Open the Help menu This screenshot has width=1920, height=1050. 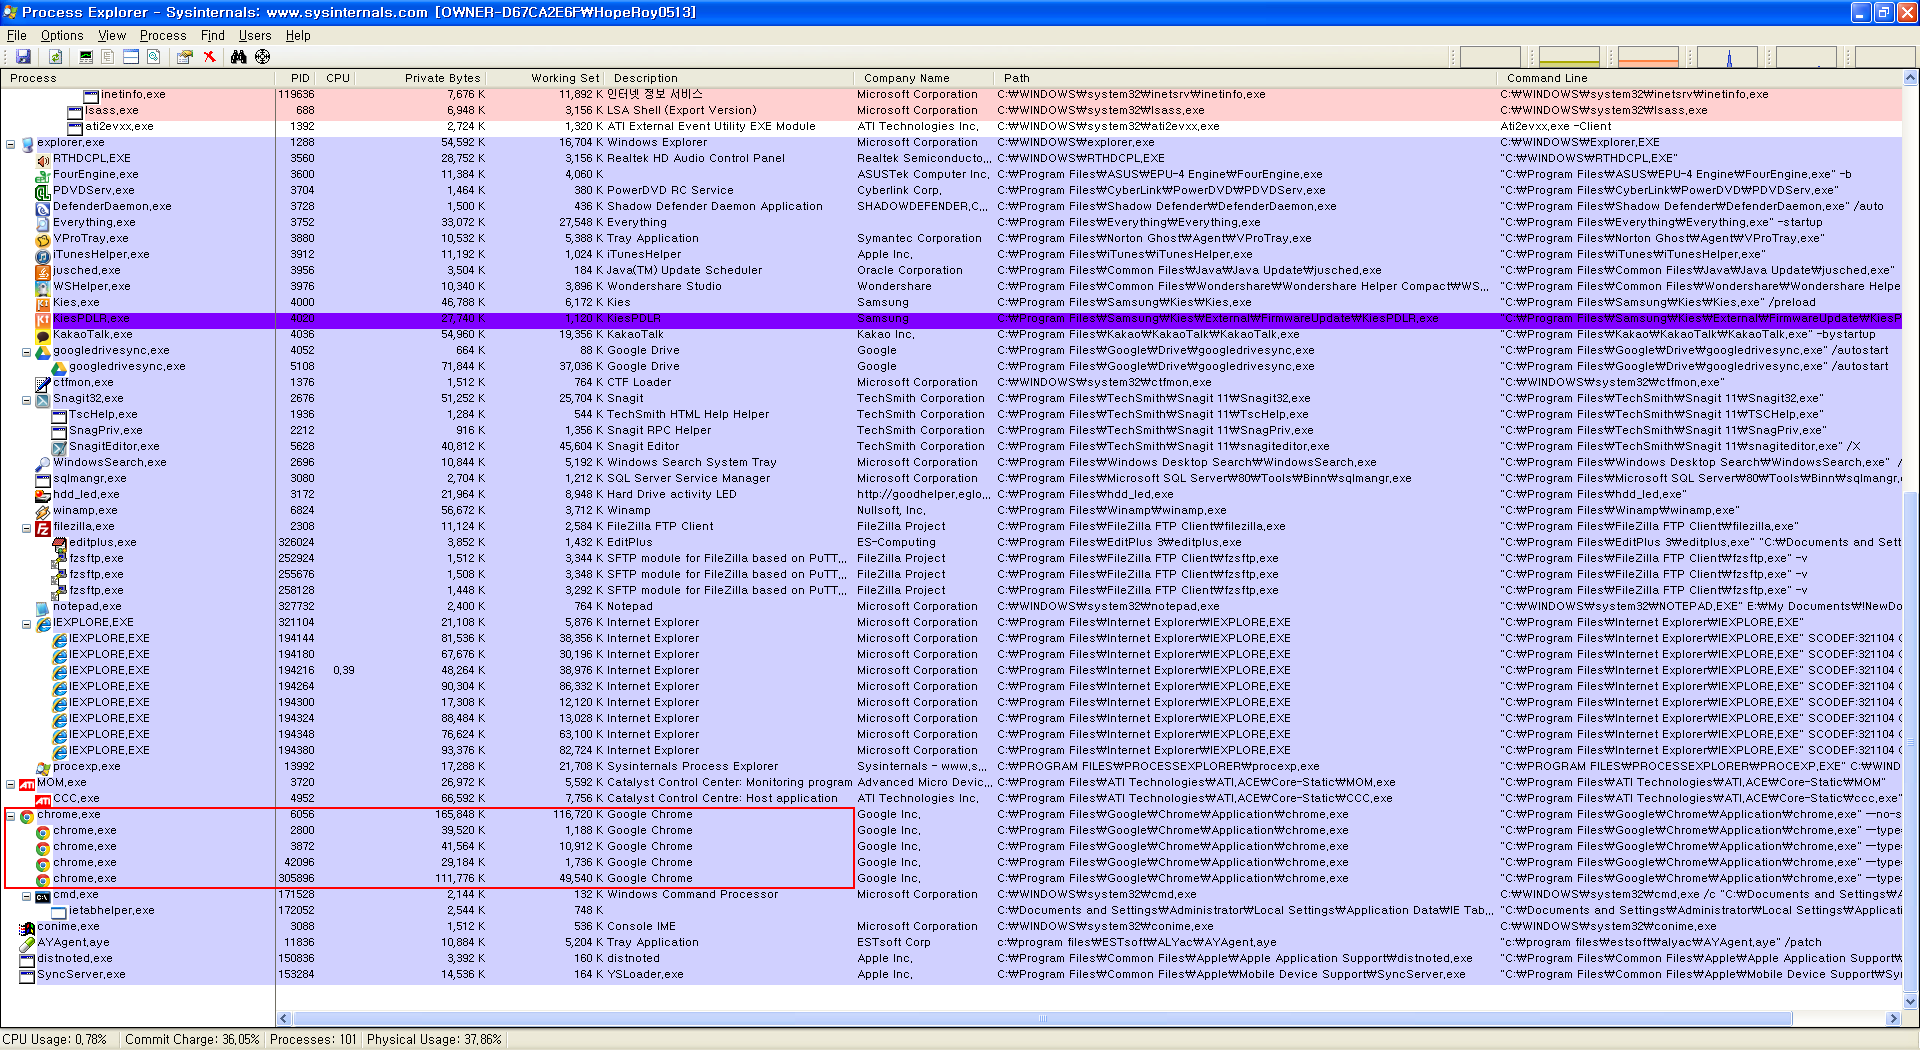pos(298,35)
